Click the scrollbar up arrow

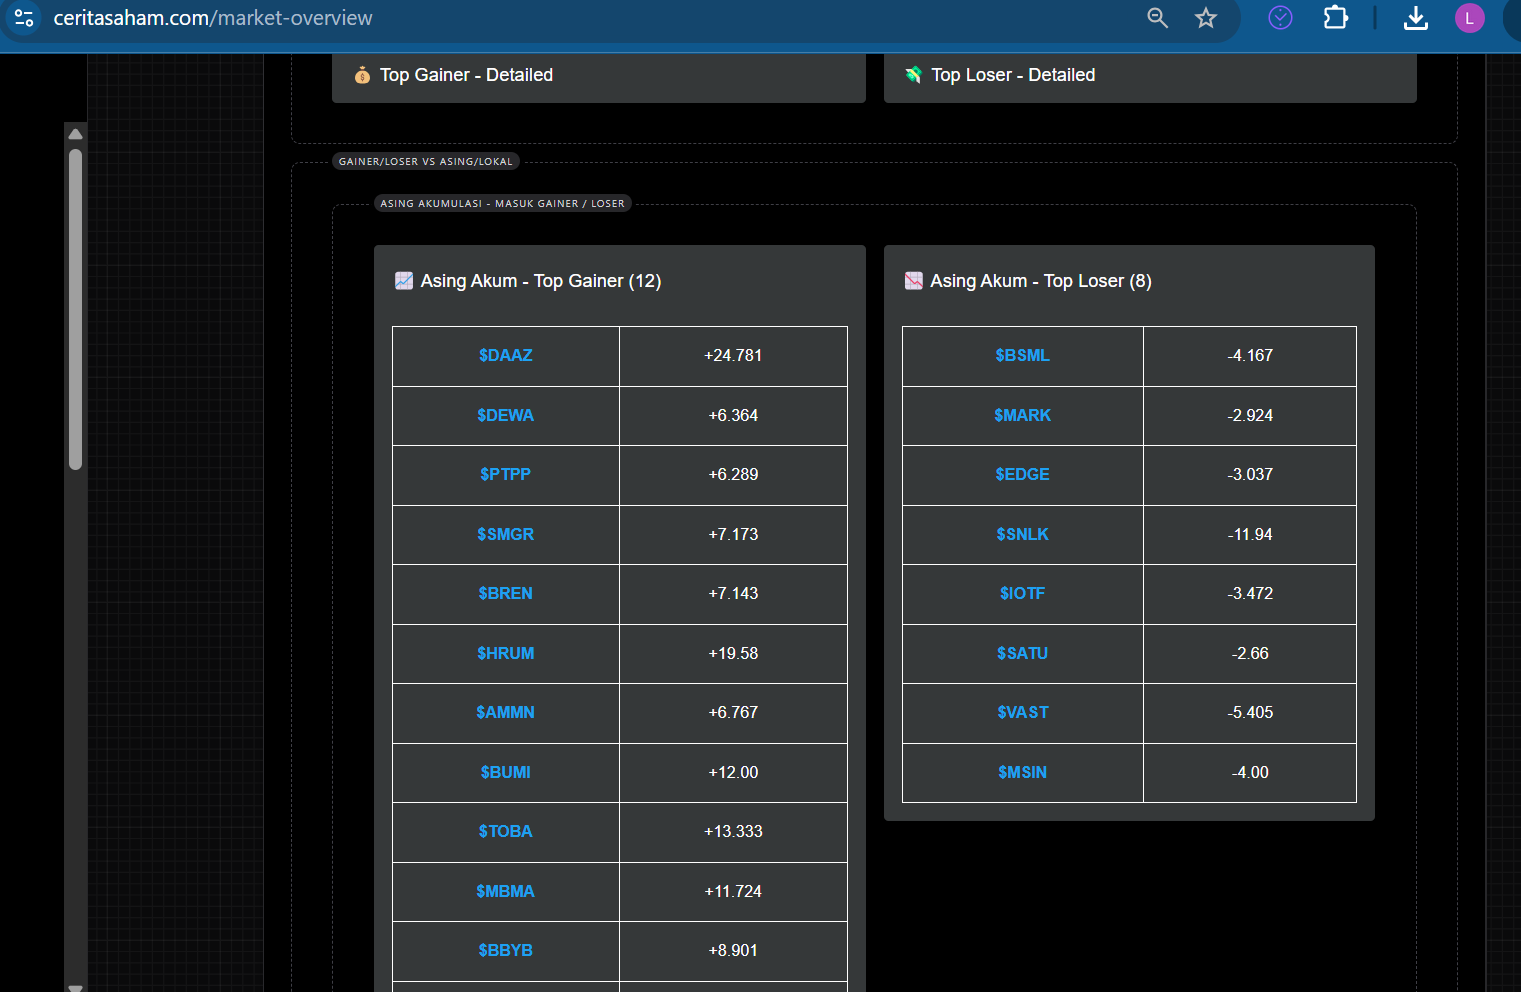coord(75,134)
